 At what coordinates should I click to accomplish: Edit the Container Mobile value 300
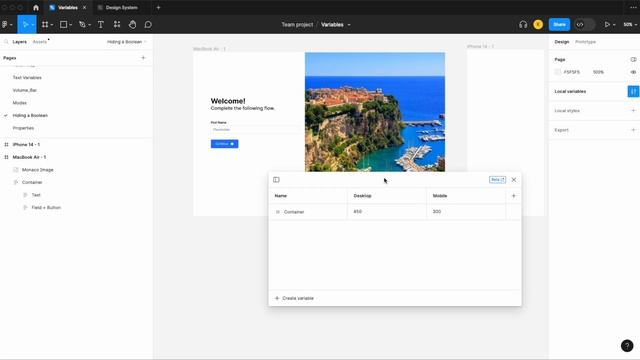(x=466, y=212)
